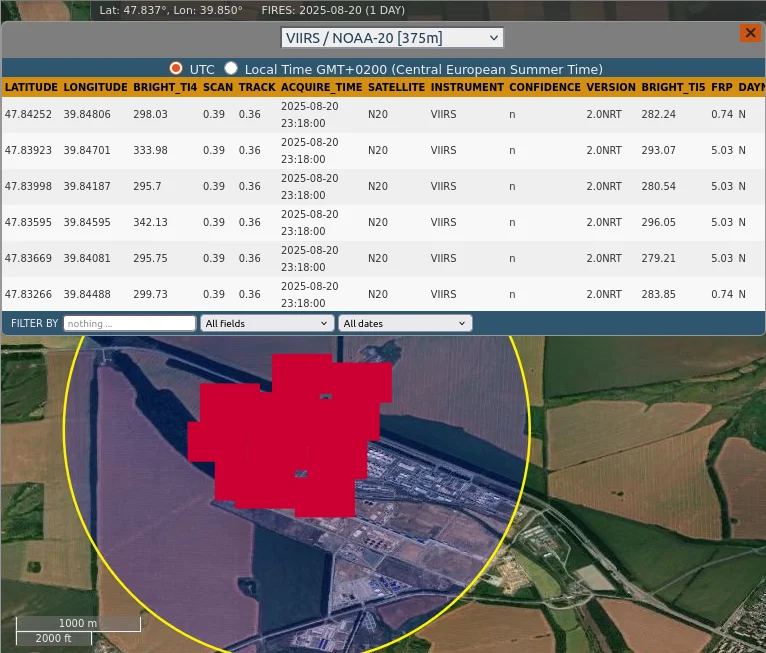Expand the All dates filter dropdown
The width and height of the screenshot is (766, 653).
pyautogui.click(x=405, y=323)
